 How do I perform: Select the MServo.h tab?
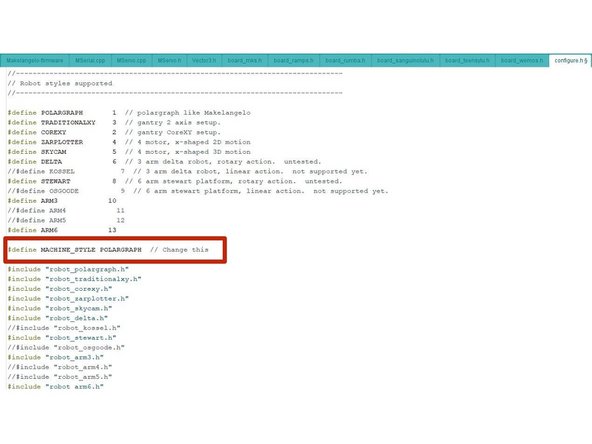170,60
